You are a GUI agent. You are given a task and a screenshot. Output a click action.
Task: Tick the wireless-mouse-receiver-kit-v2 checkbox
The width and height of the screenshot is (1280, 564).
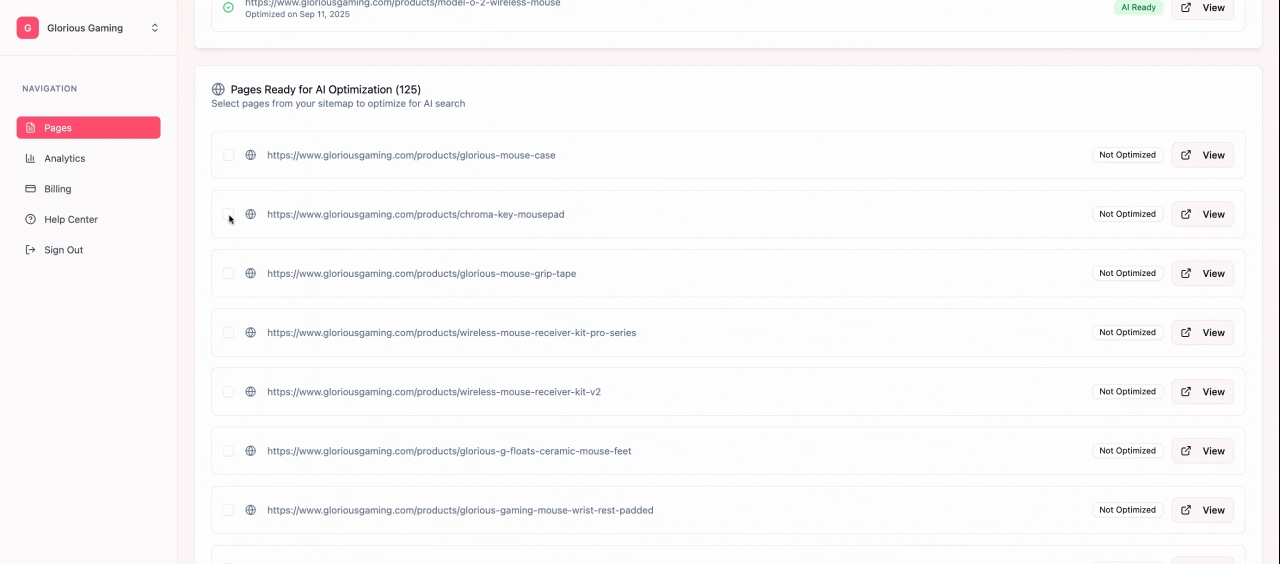coord(228,392)
